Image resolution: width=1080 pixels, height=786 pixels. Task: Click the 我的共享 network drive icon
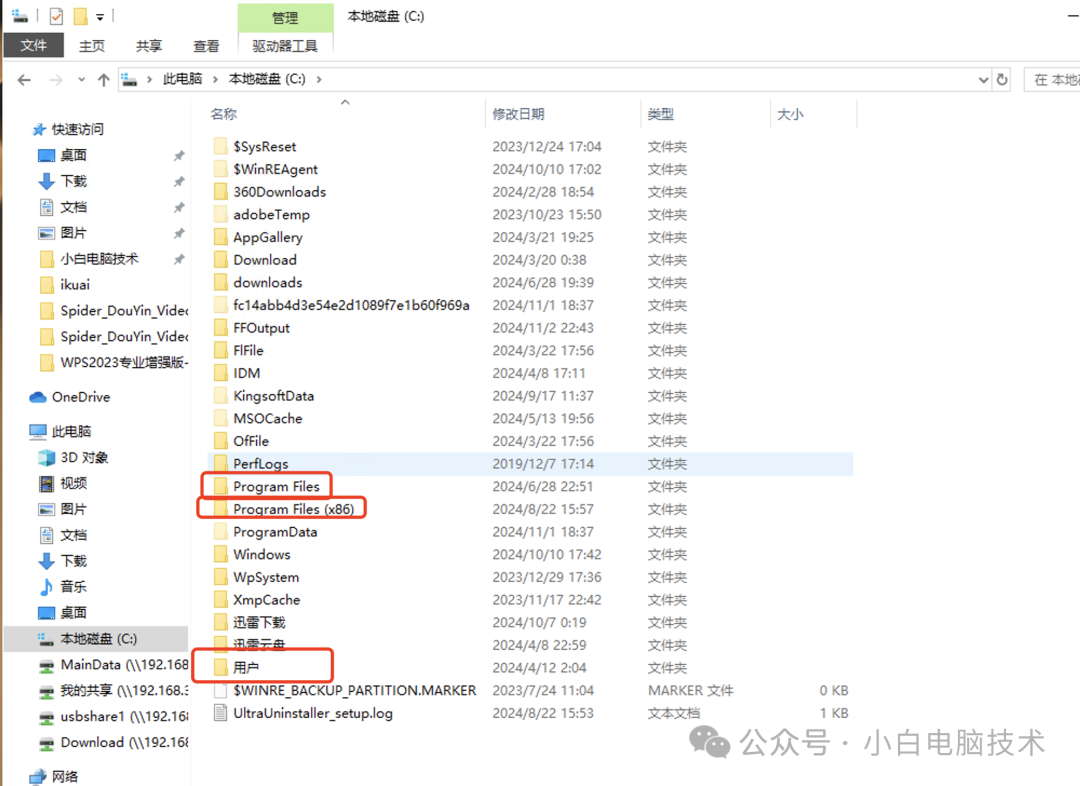tap(46, 691)
